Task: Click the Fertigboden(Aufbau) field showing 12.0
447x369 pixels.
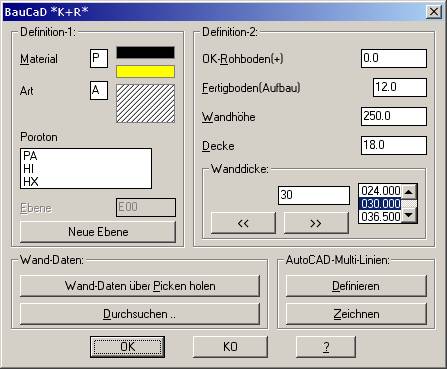Action: point(400,87)
